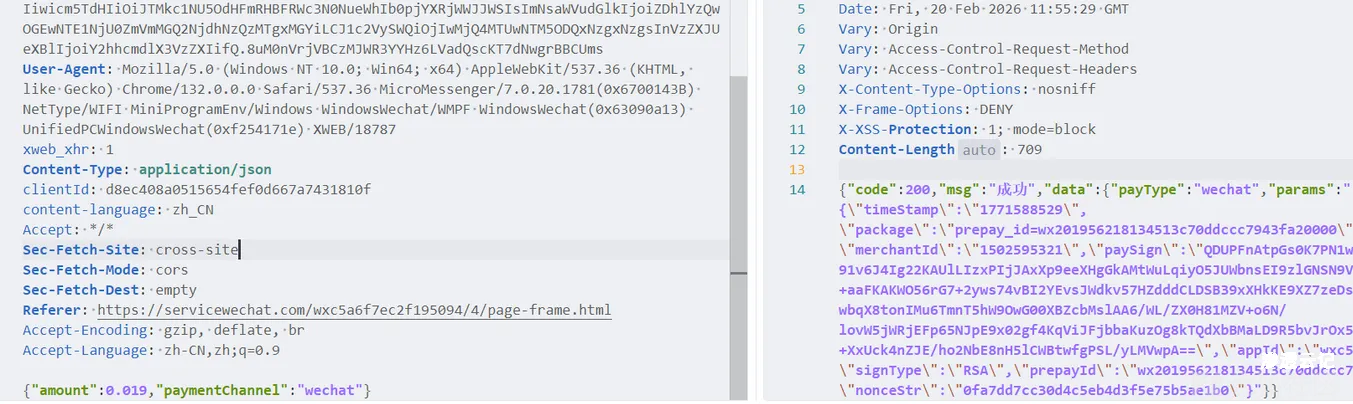Screen dimensions: 1353x404
Task: Click the empty line 13 in response
Action: [1000, 170]
